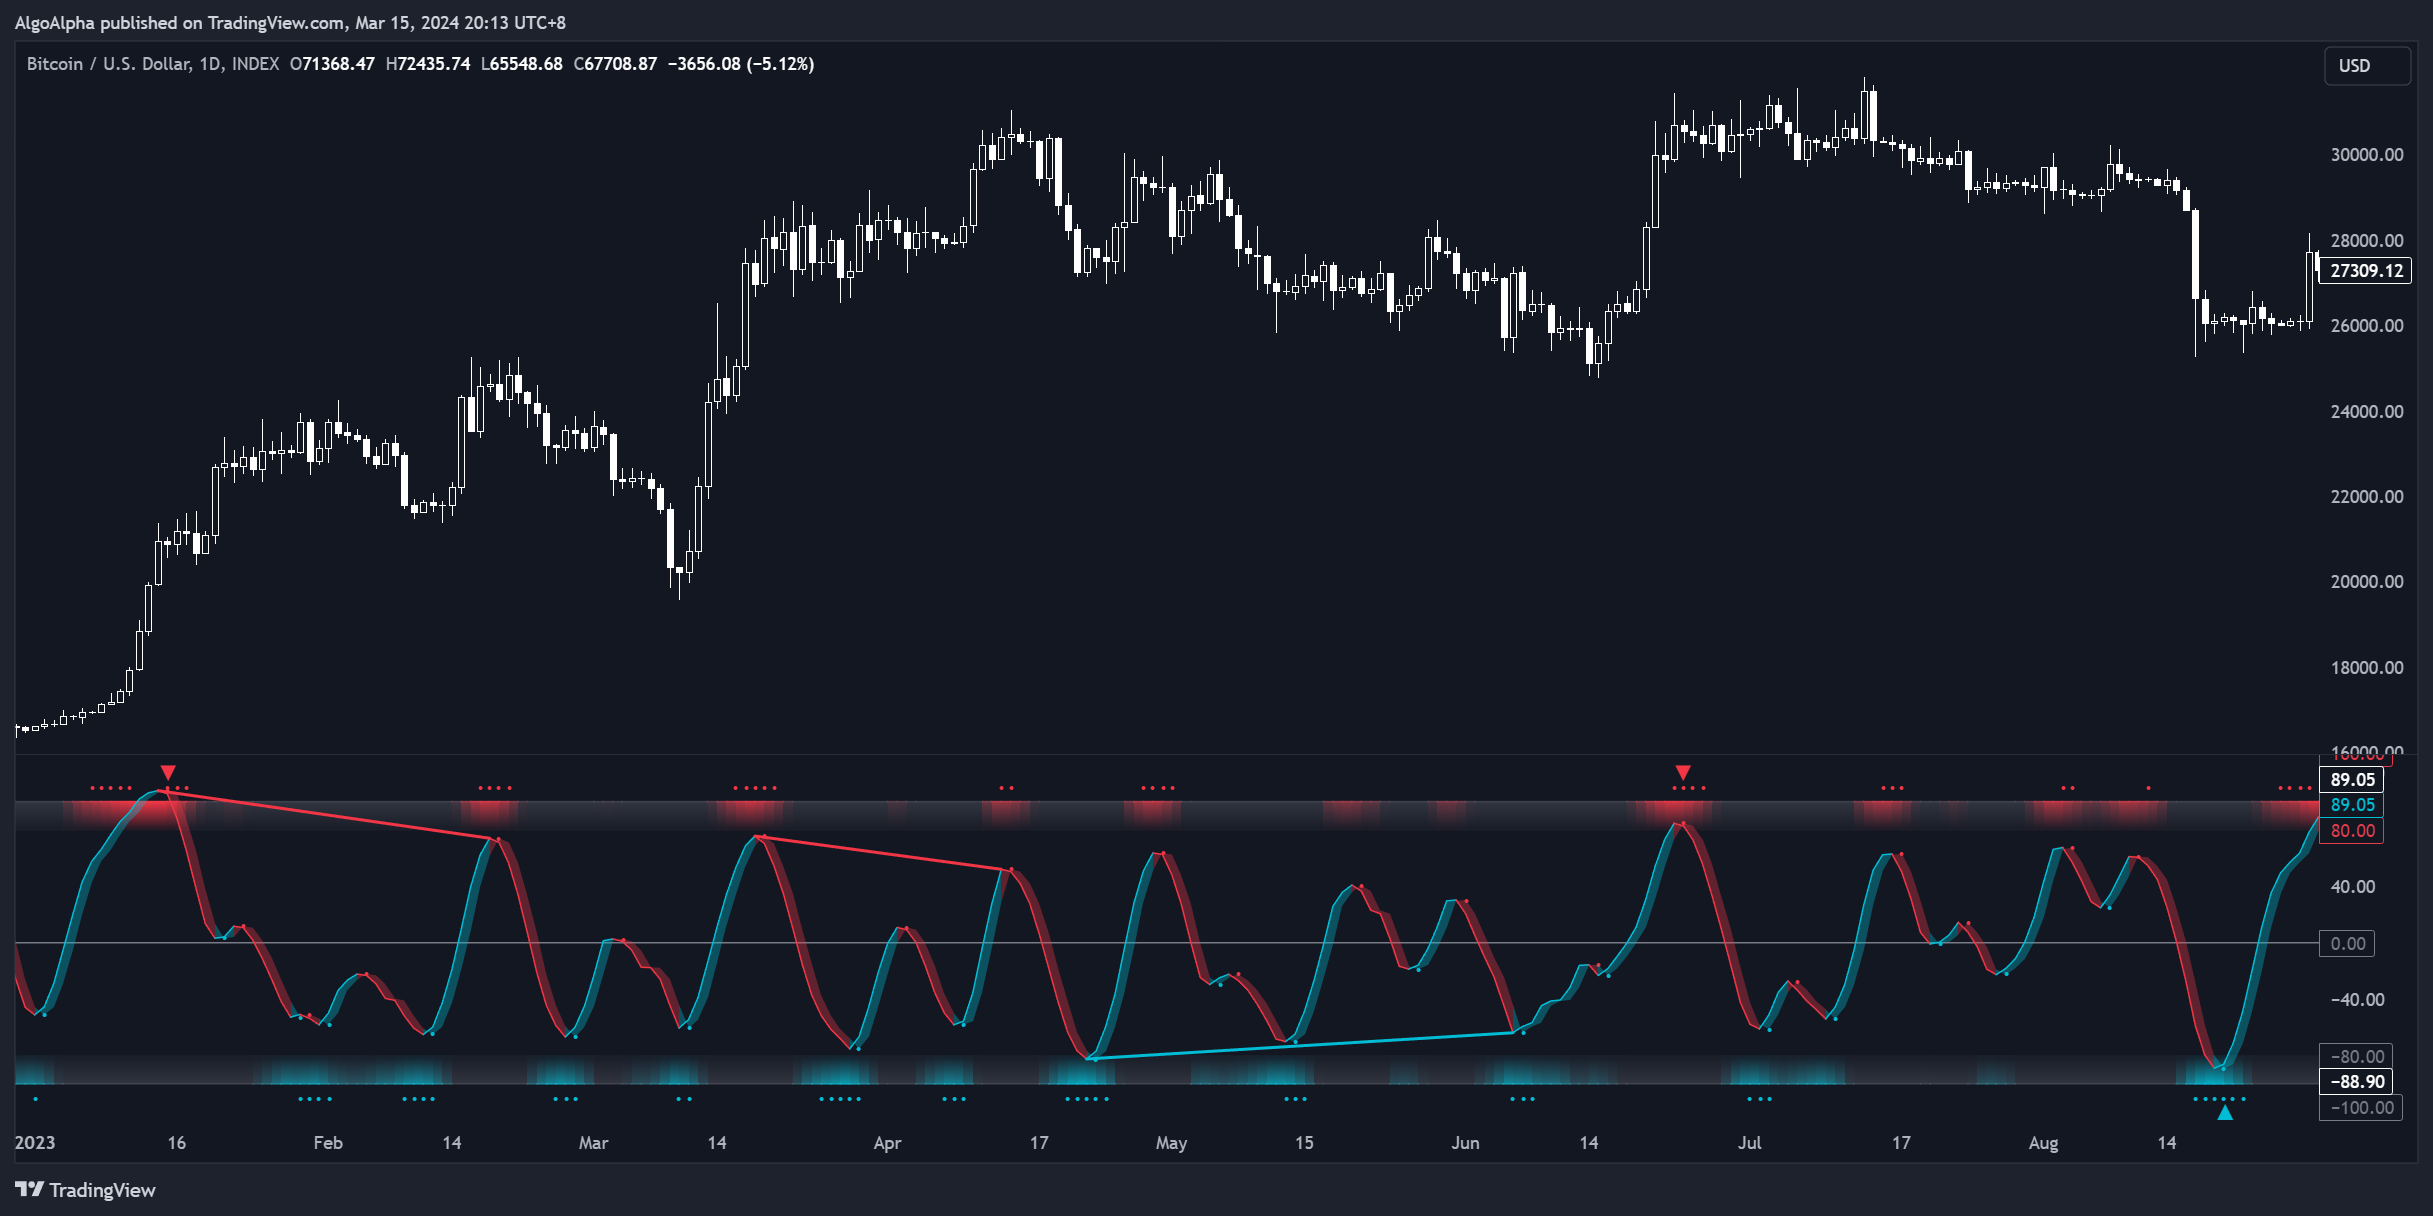
Task: Click the 15 date label on the time axis
Action: [1304, 1142]
